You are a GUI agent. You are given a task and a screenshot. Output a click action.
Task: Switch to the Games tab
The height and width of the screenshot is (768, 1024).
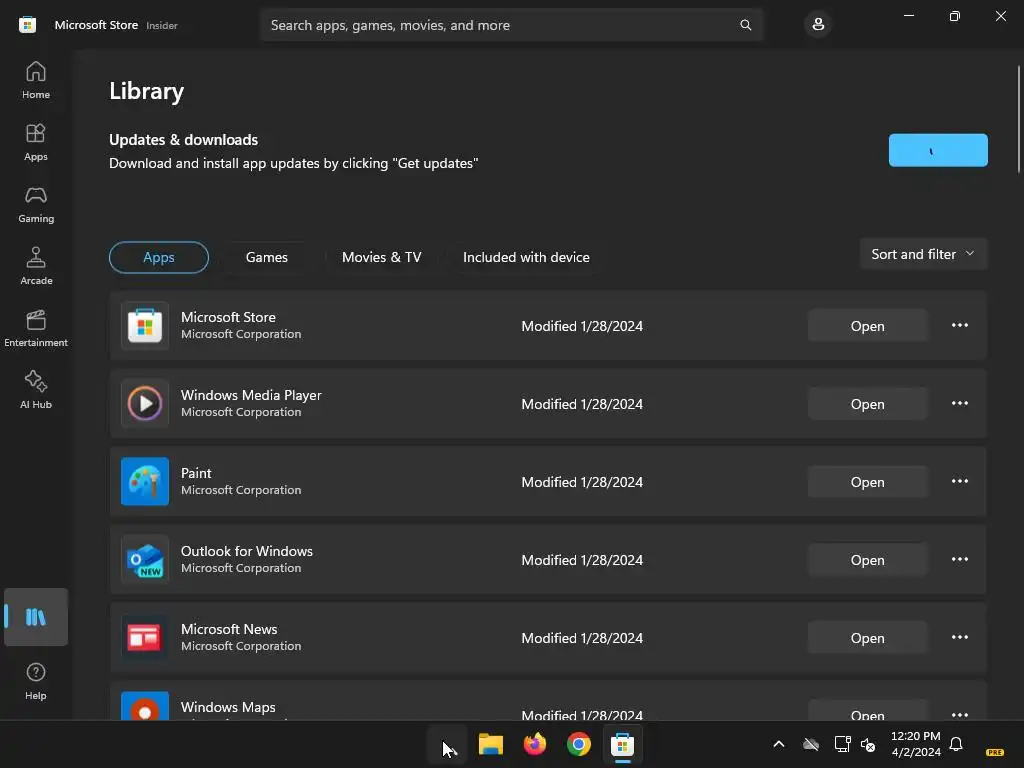(266, 257)
